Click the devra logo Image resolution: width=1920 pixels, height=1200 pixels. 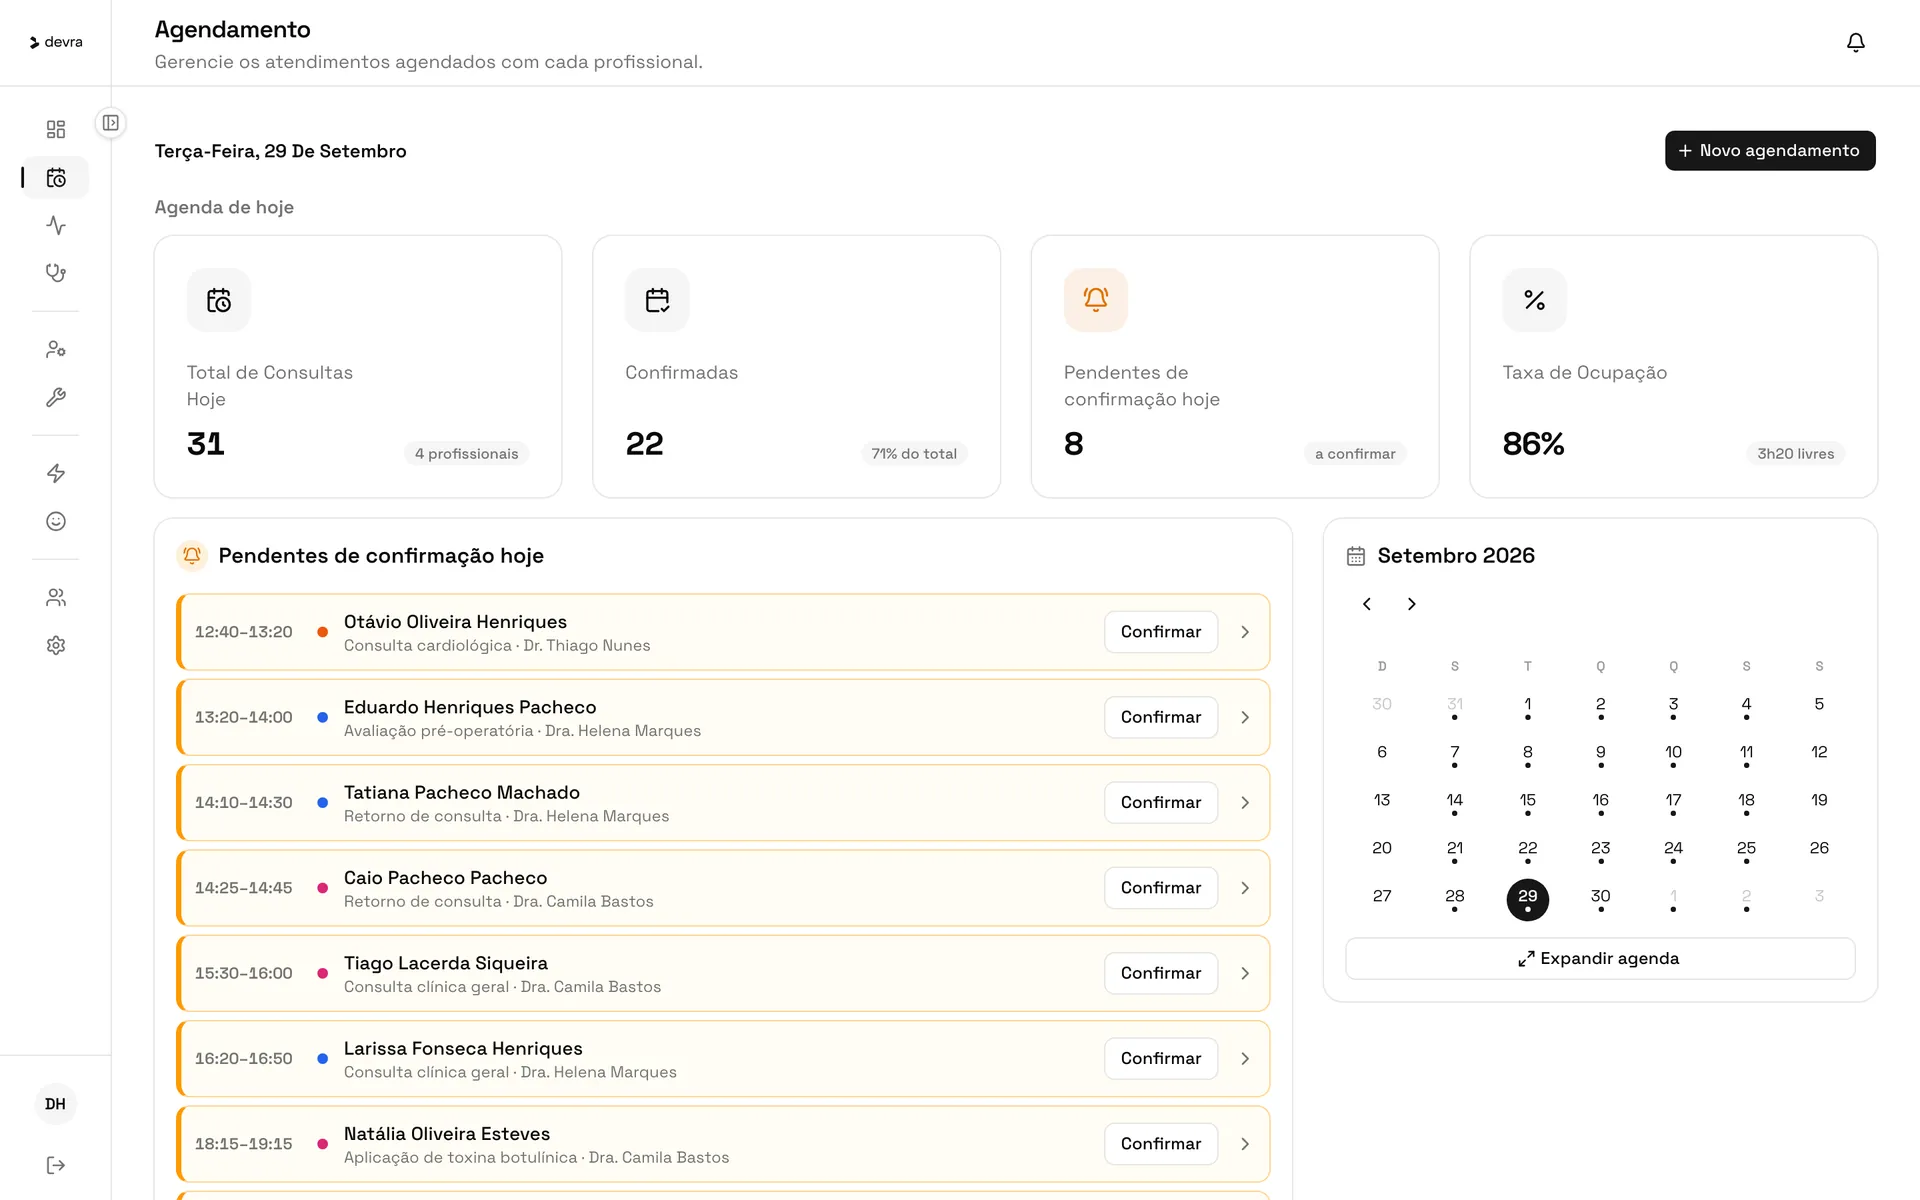[56, 42]
